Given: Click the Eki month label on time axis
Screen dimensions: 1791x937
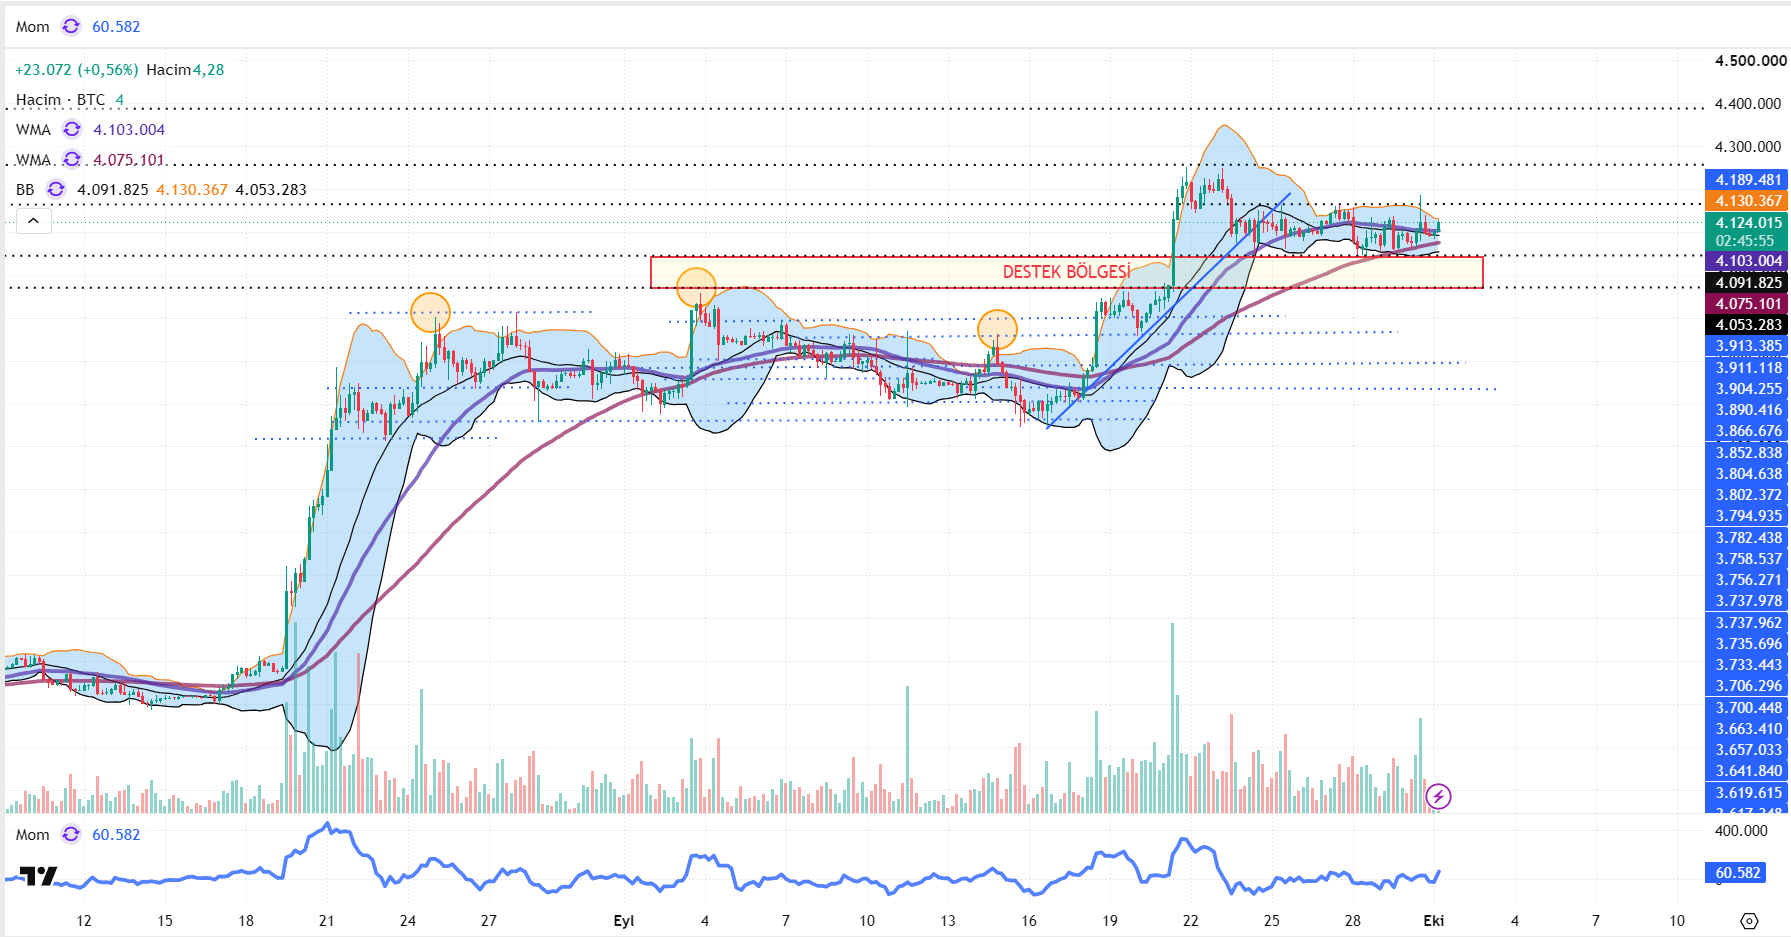Looking at the screenshot, I should tap(1434, 921).
